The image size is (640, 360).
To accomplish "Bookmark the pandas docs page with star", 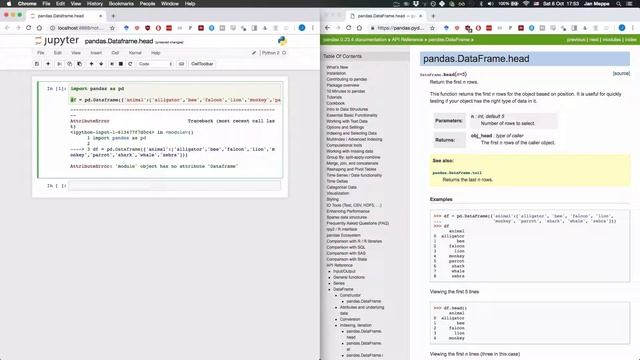I will tap(432, 28).
